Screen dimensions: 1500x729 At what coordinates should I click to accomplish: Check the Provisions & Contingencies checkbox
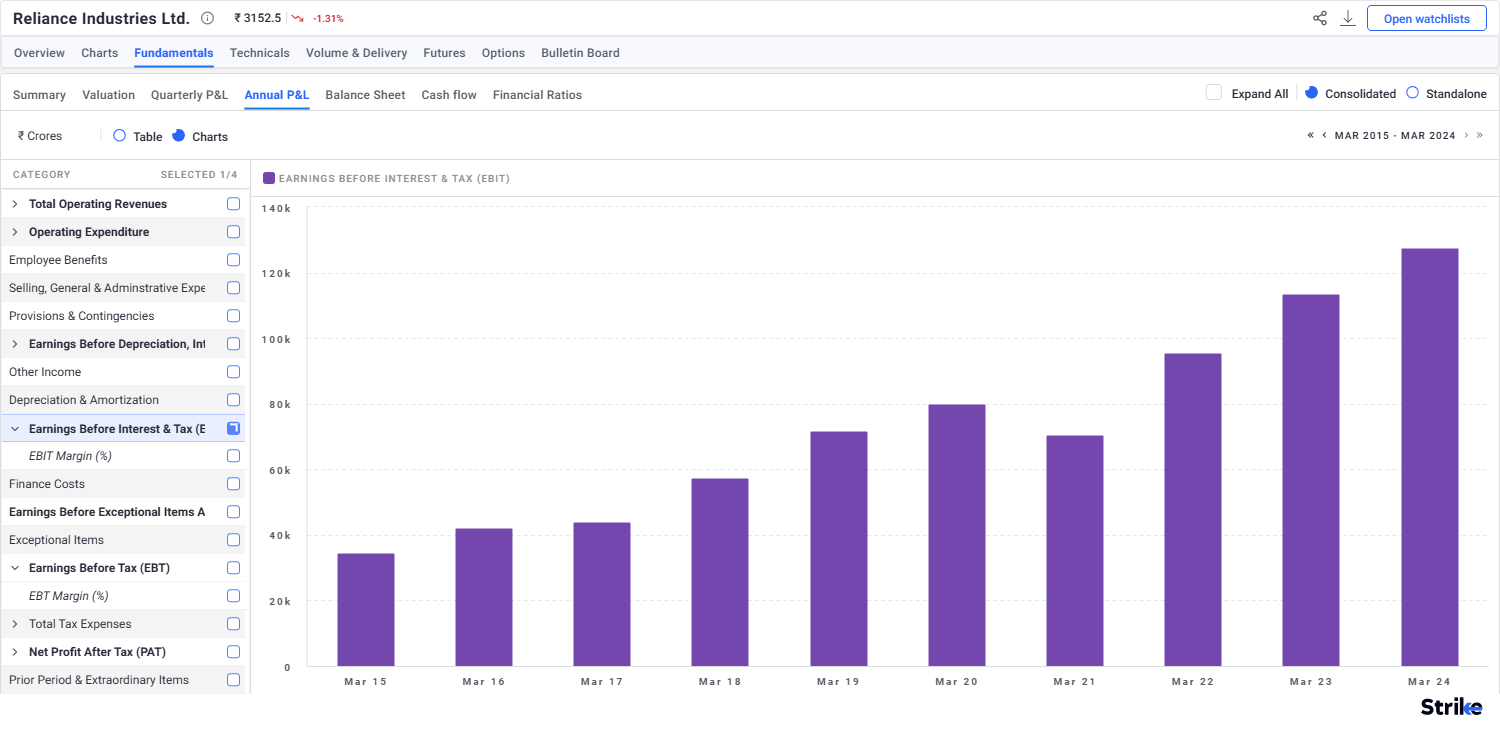tap(233, 316)
